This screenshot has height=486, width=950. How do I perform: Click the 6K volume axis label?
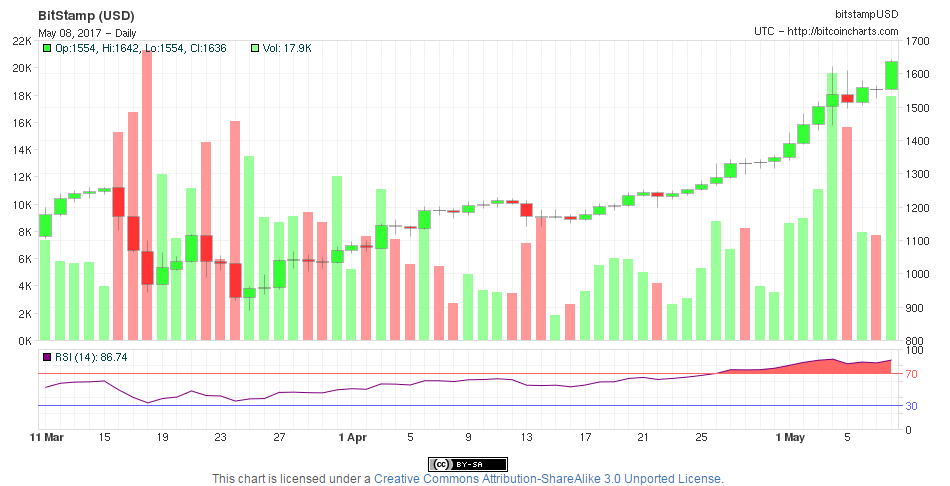pos(25,259)
